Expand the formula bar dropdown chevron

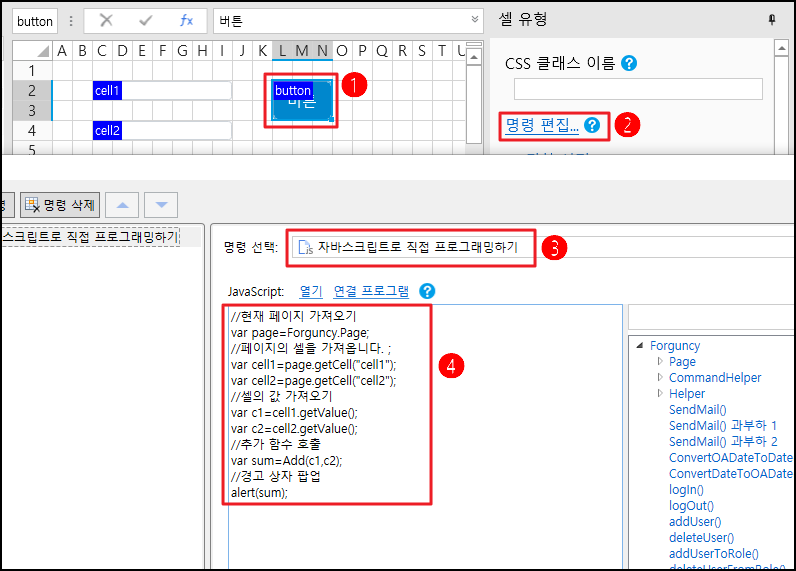[x=475, y=20]
